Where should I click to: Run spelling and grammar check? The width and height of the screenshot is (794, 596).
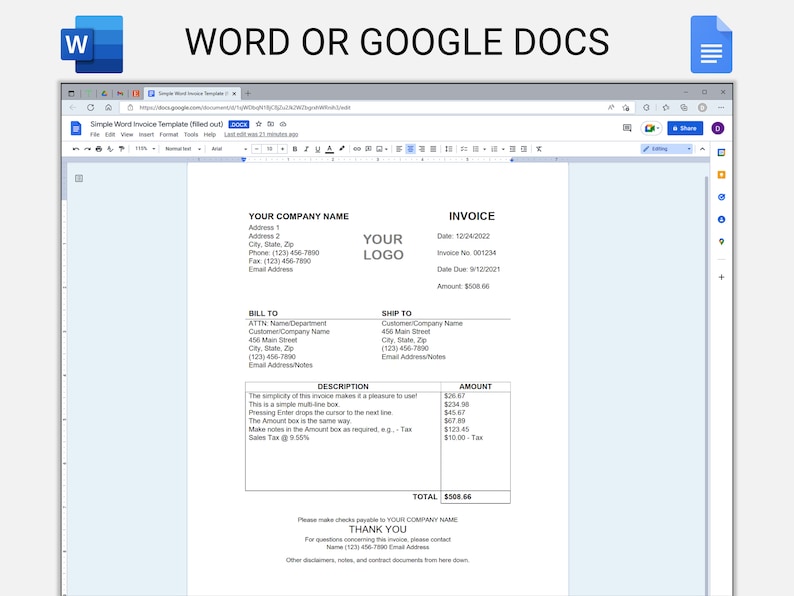pos(110,149)
